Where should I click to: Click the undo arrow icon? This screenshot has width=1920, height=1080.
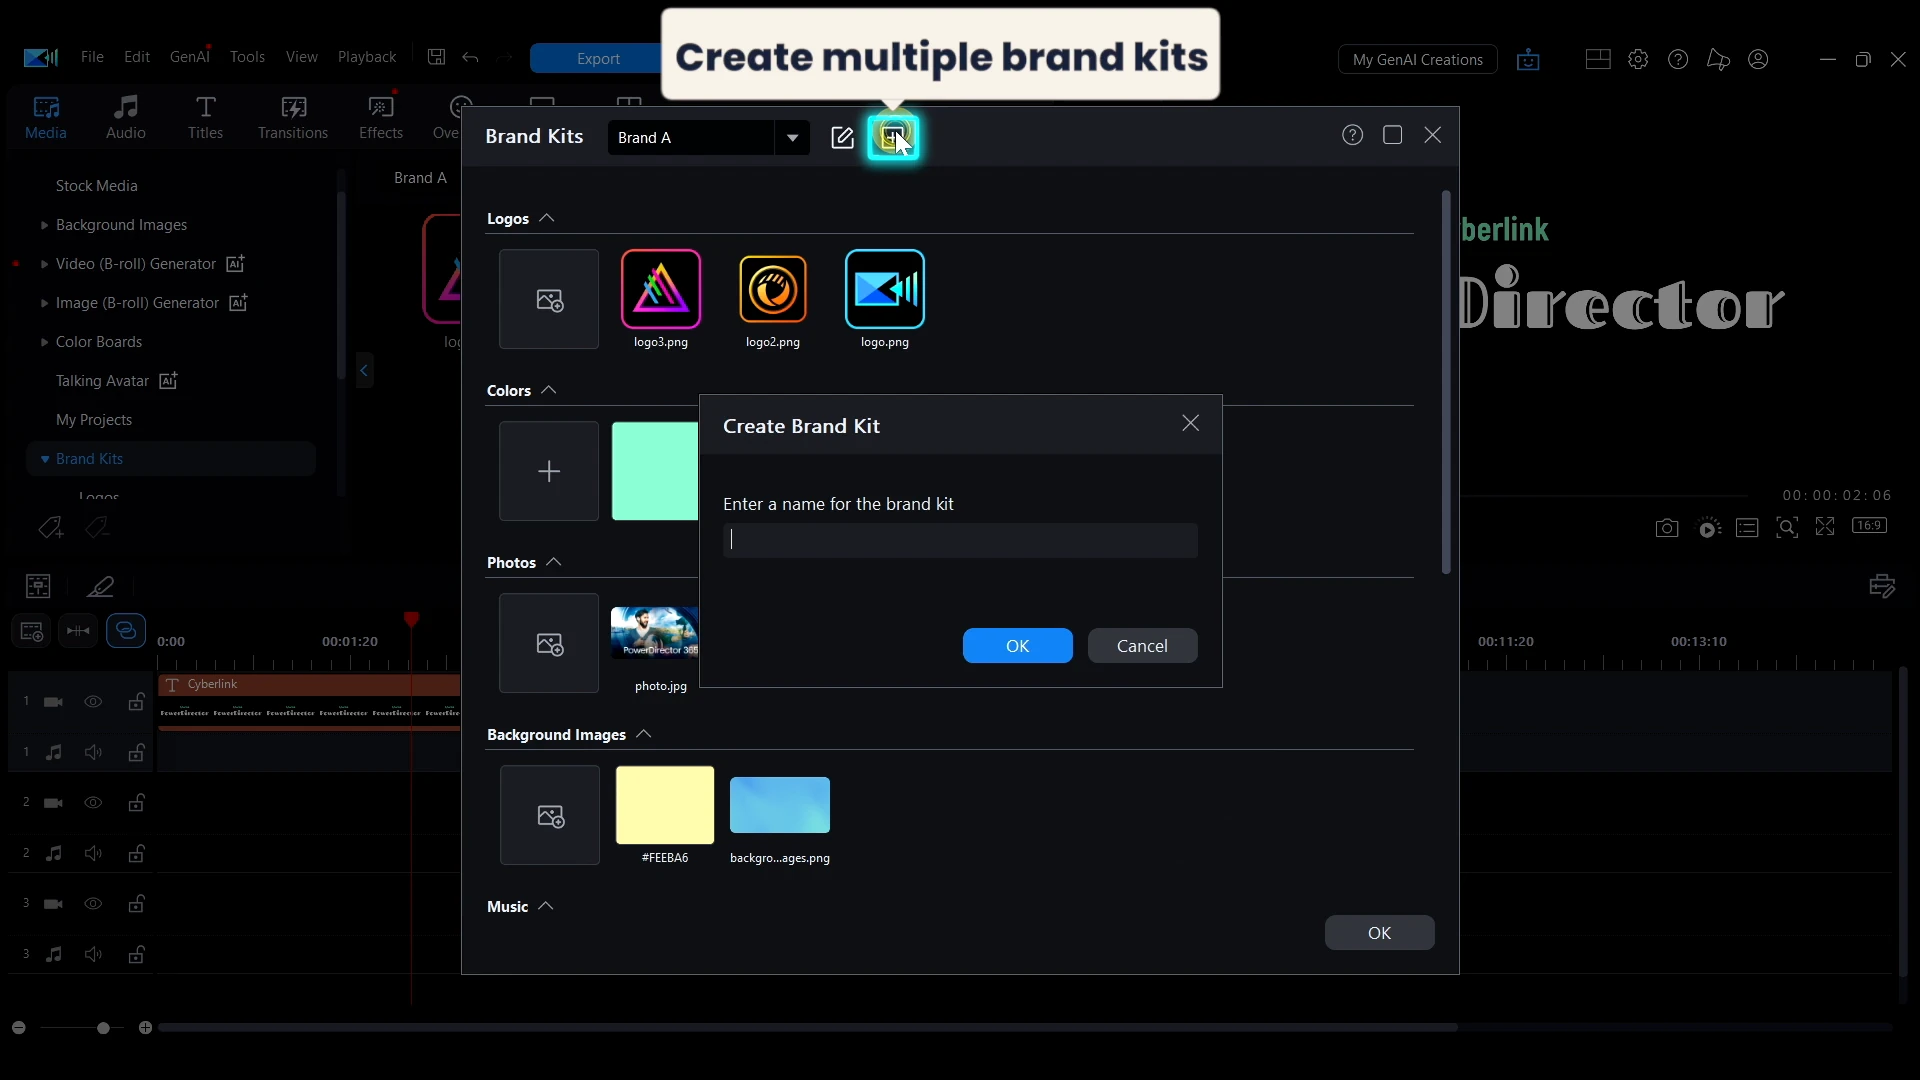[470, 57]
